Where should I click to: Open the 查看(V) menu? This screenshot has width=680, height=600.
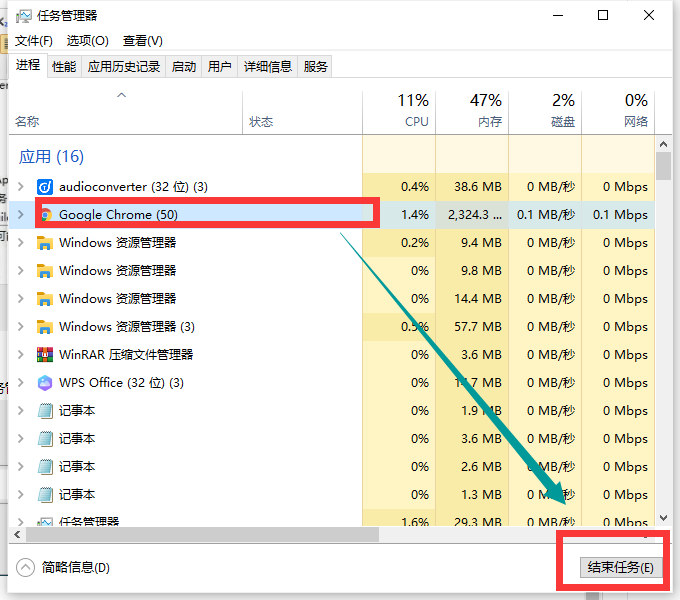[x=142, y=41]
